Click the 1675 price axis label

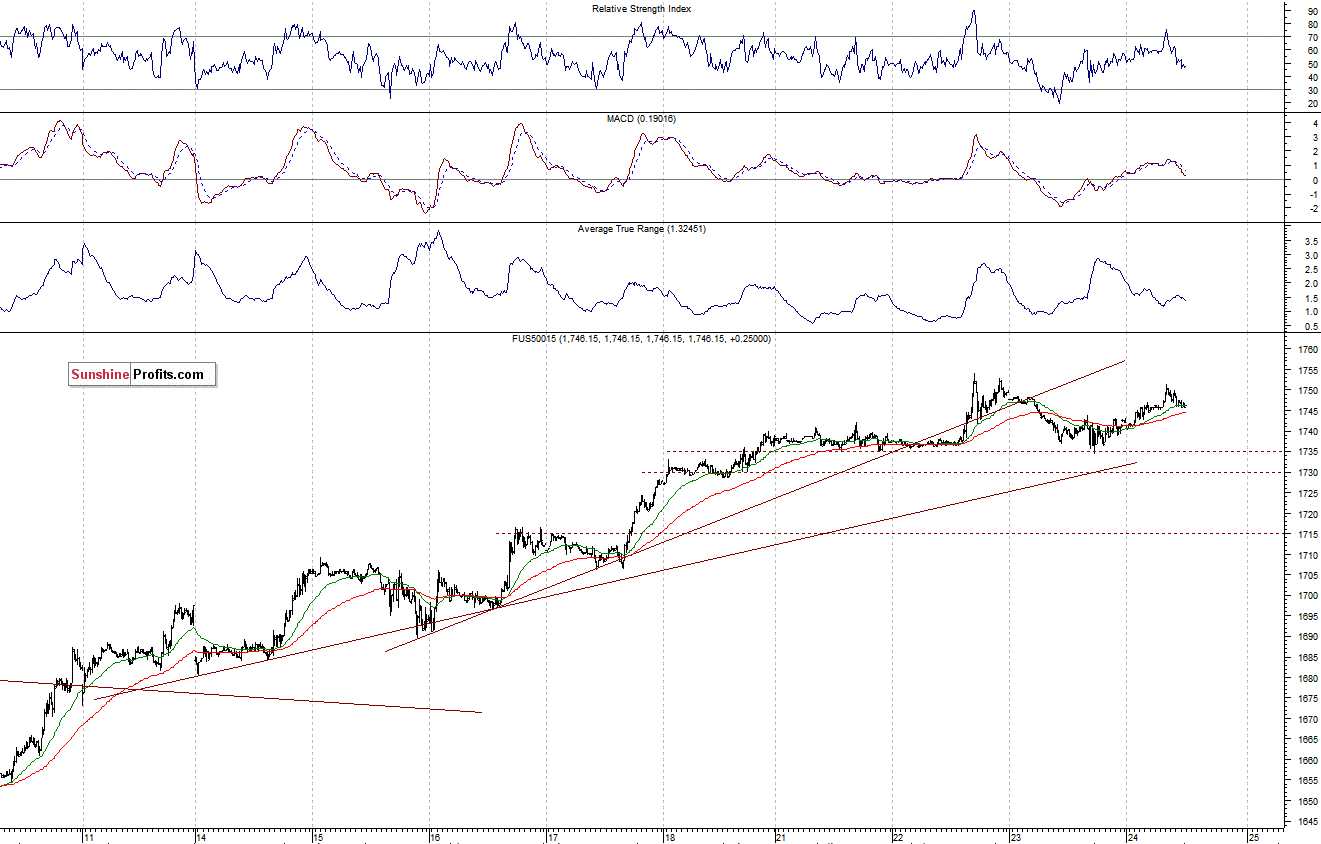pyautogui.click(x=1307, y=699)
